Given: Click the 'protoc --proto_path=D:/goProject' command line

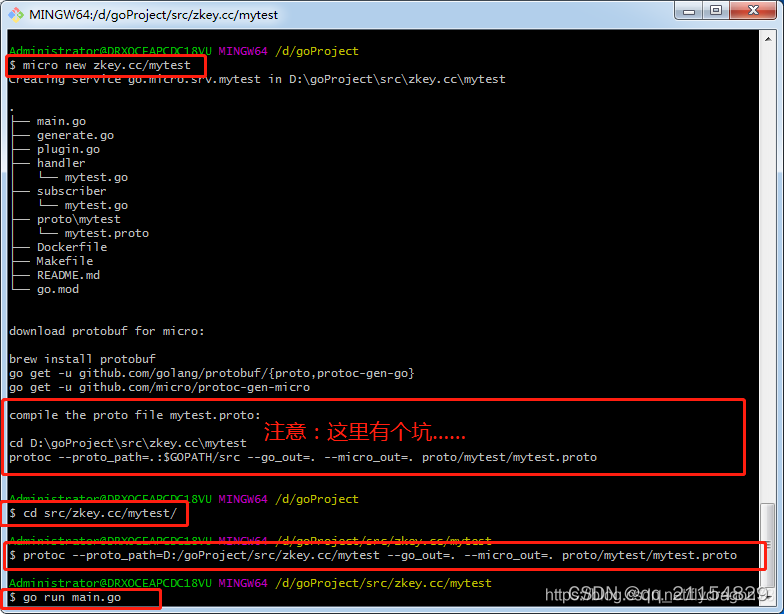Looking at the screenshot, I should click(372, 555).
